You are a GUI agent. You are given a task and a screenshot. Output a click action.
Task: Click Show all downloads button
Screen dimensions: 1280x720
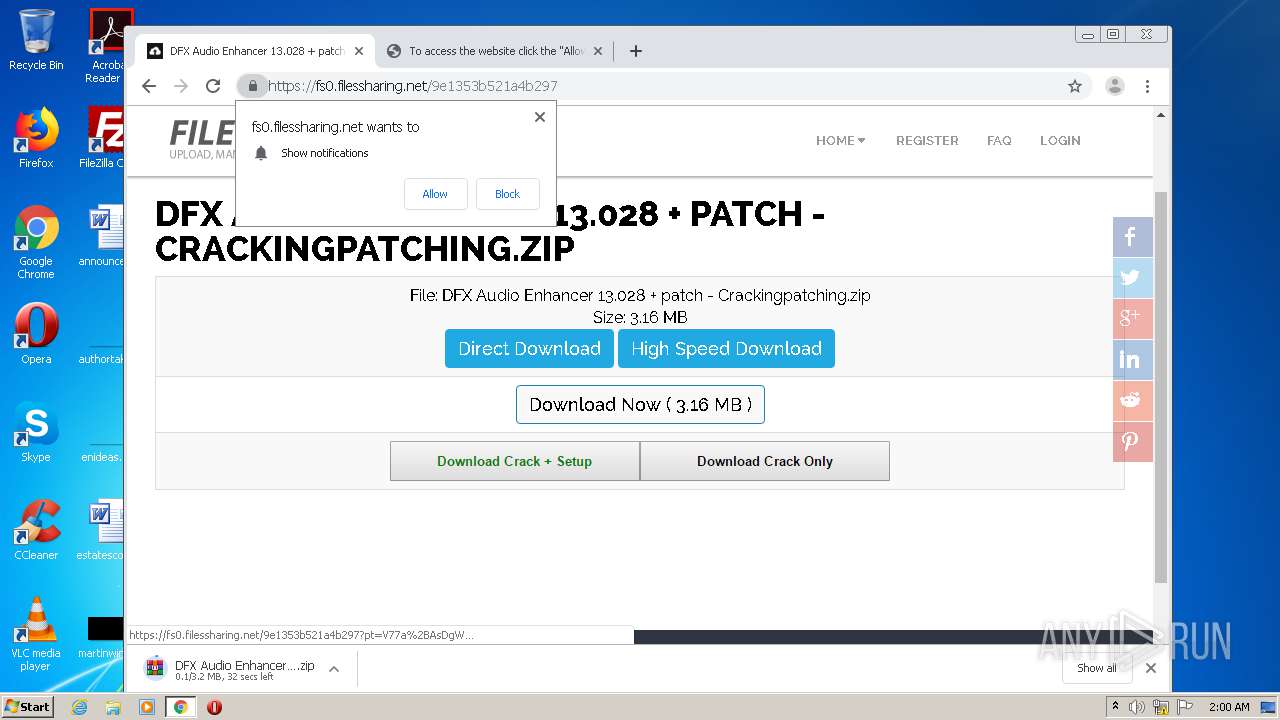[x=1096, y=668]
